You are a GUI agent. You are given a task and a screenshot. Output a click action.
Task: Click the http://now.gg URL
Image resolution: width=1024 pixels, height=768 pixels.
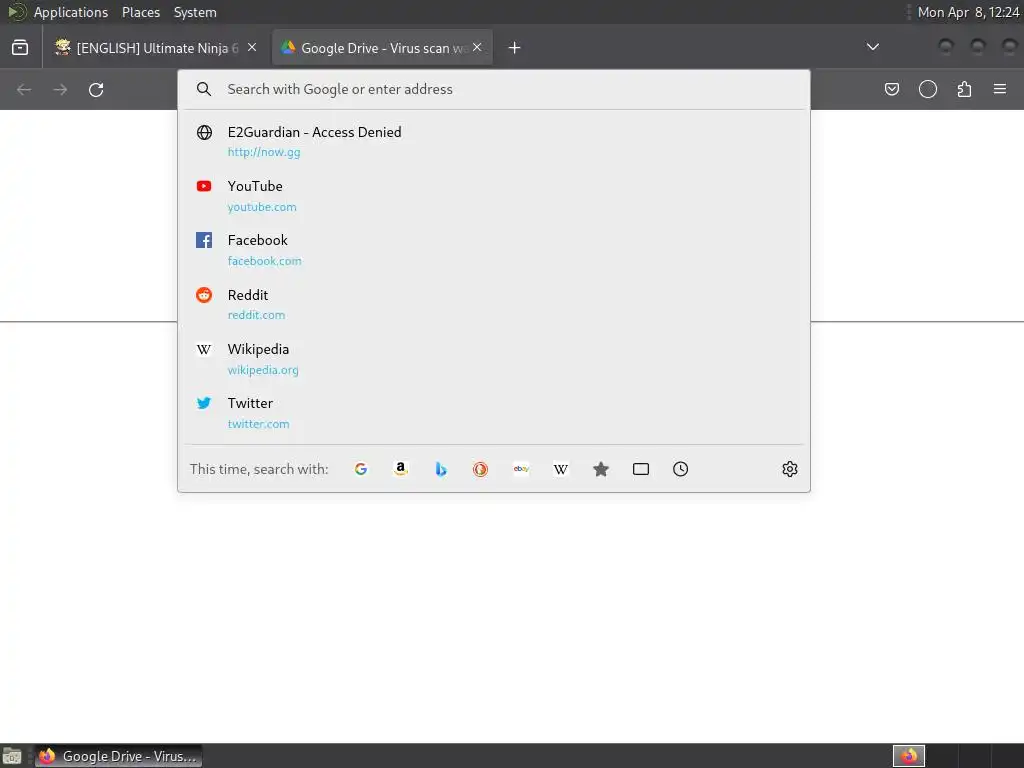[x=264, y=152]
